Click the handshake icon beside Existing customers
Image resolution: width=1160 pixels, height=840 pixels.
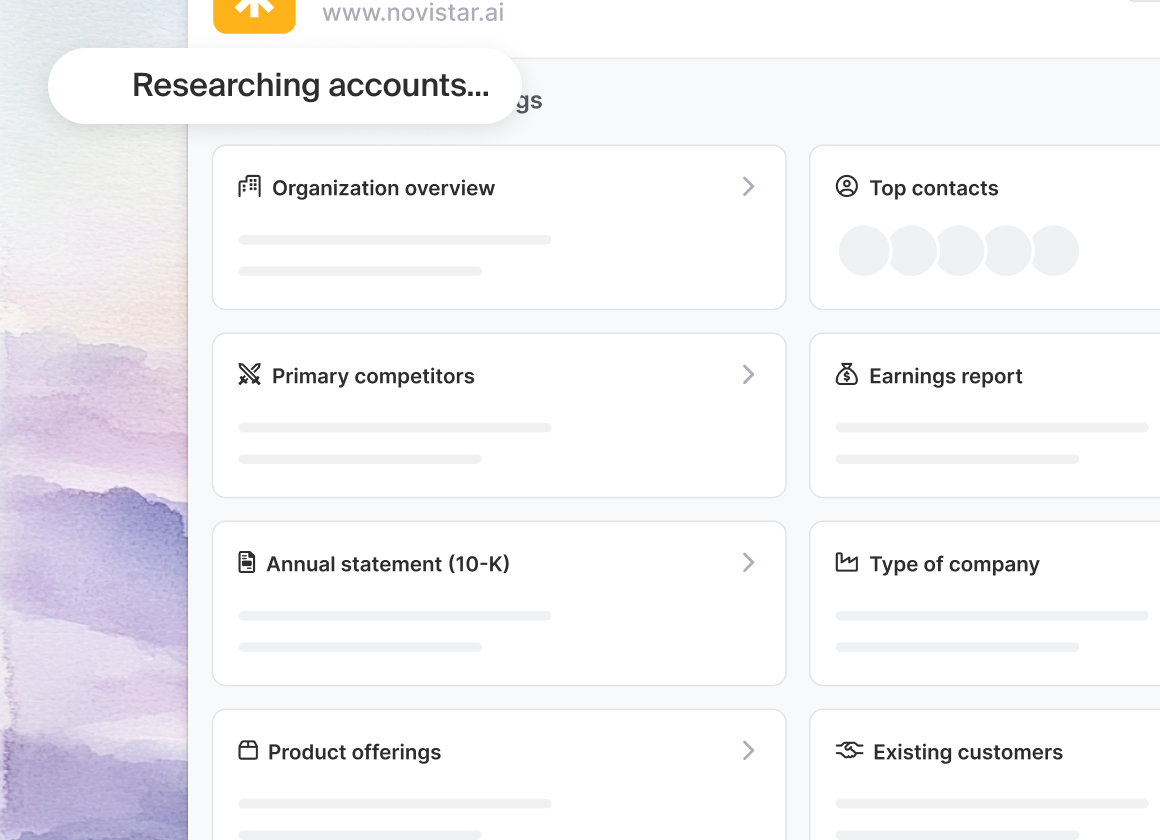tap(849, 750)
